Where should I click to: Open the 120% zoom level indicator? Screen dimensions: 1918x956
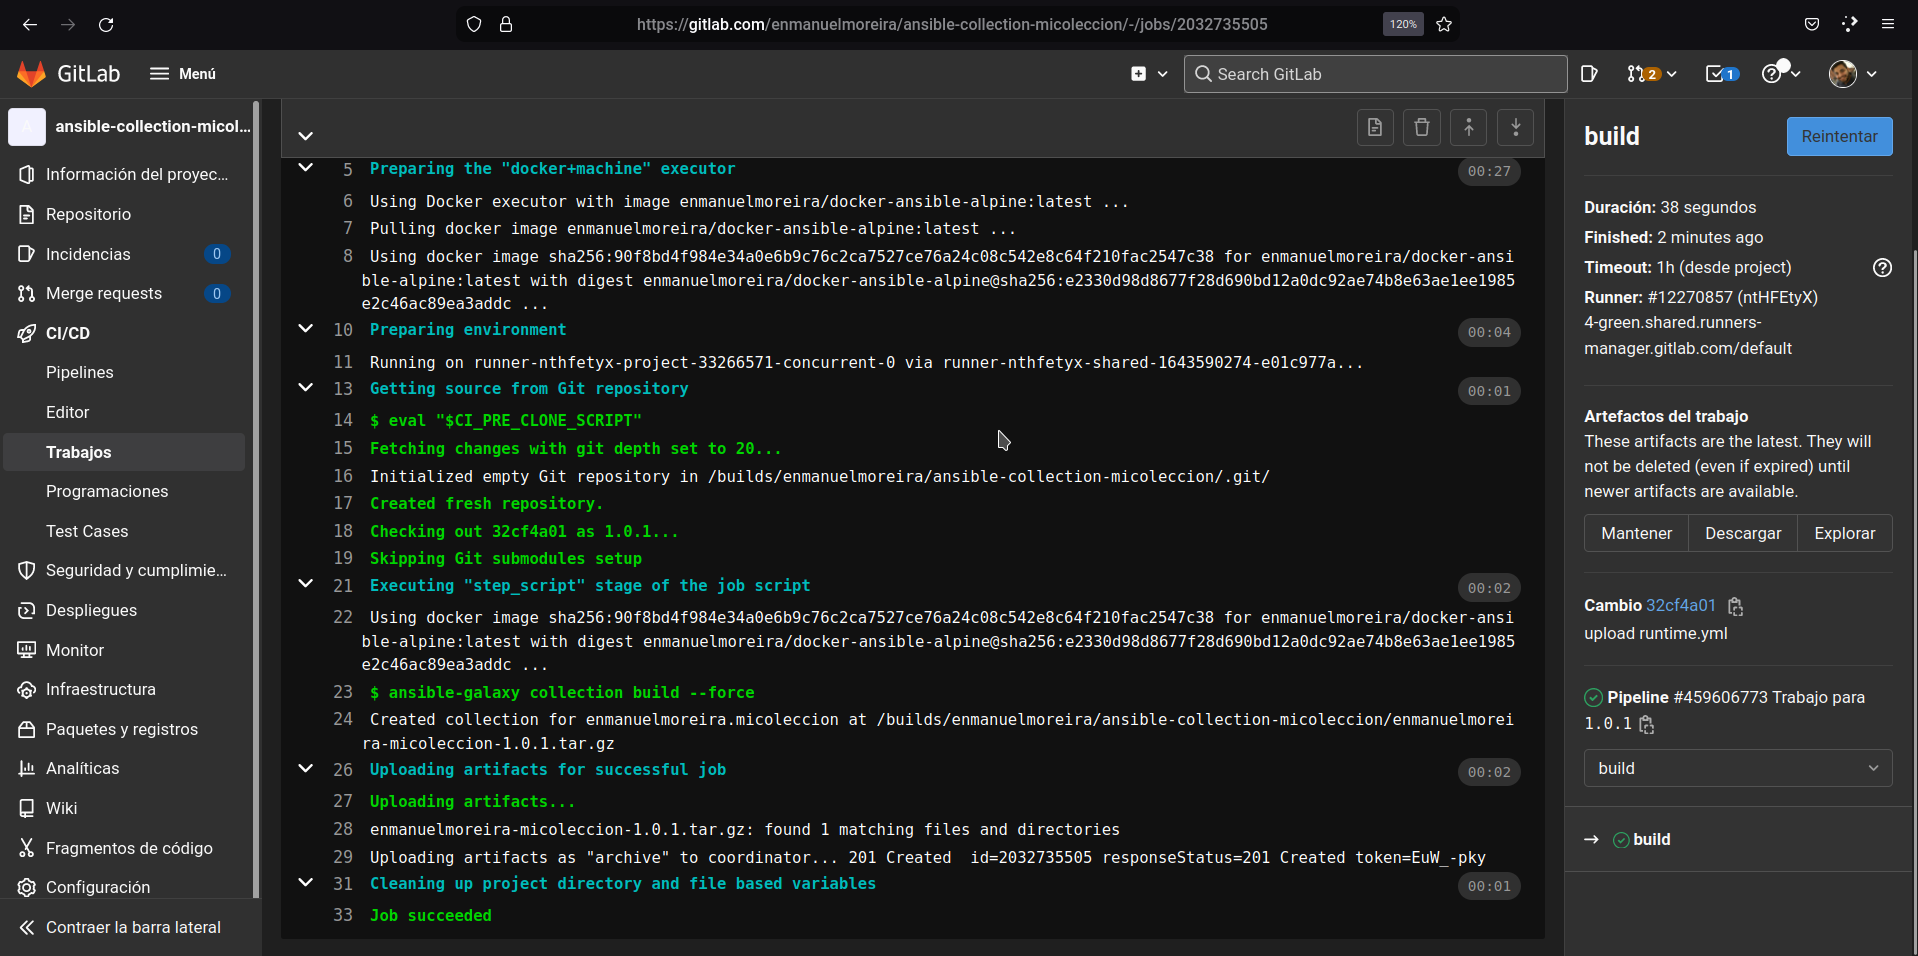click(1403, 24)
